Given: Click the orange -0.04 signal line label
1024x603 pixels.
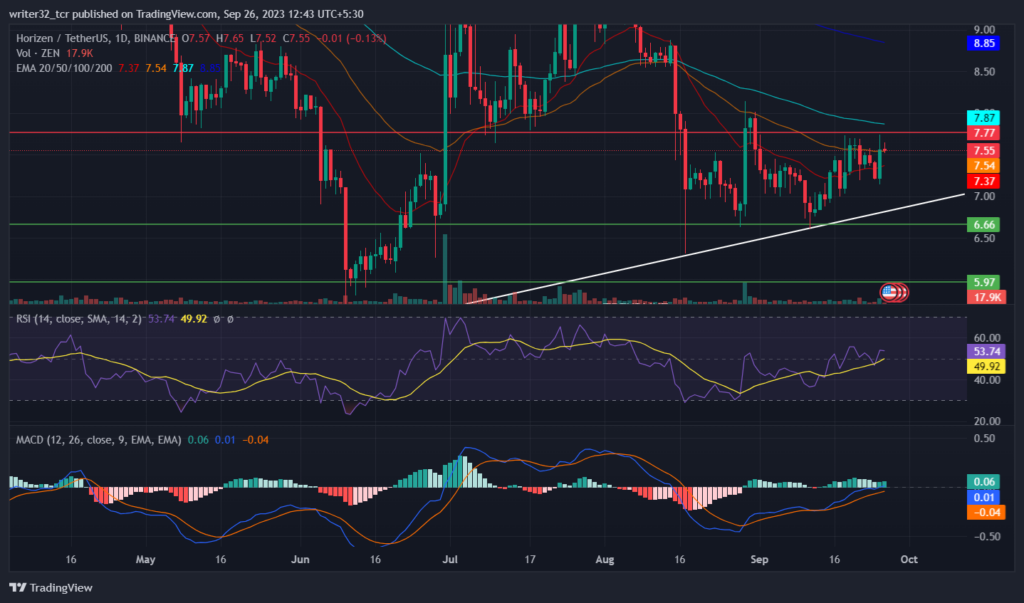Looking at the screenshot, I should [986, 512].
